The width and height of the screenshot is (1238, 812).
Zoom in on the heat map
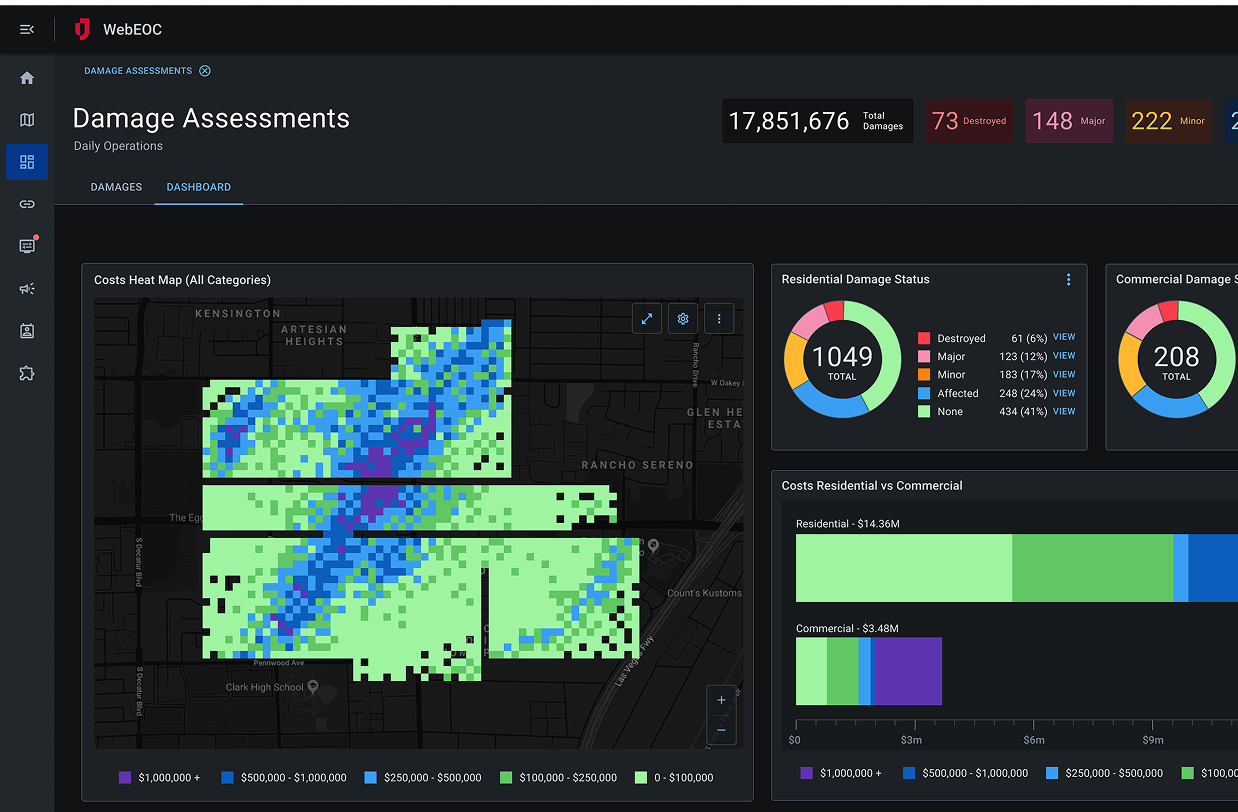click(x=721, y=701)
